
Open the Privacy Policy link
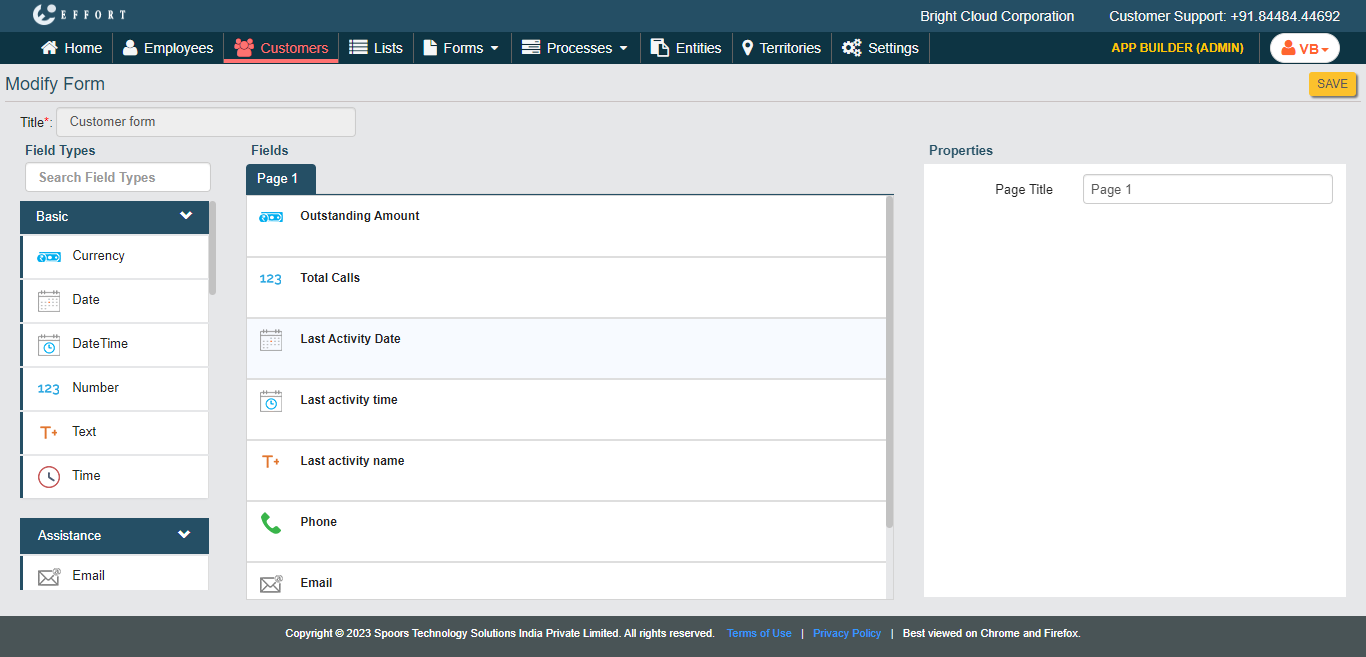[x=846, y=633]
